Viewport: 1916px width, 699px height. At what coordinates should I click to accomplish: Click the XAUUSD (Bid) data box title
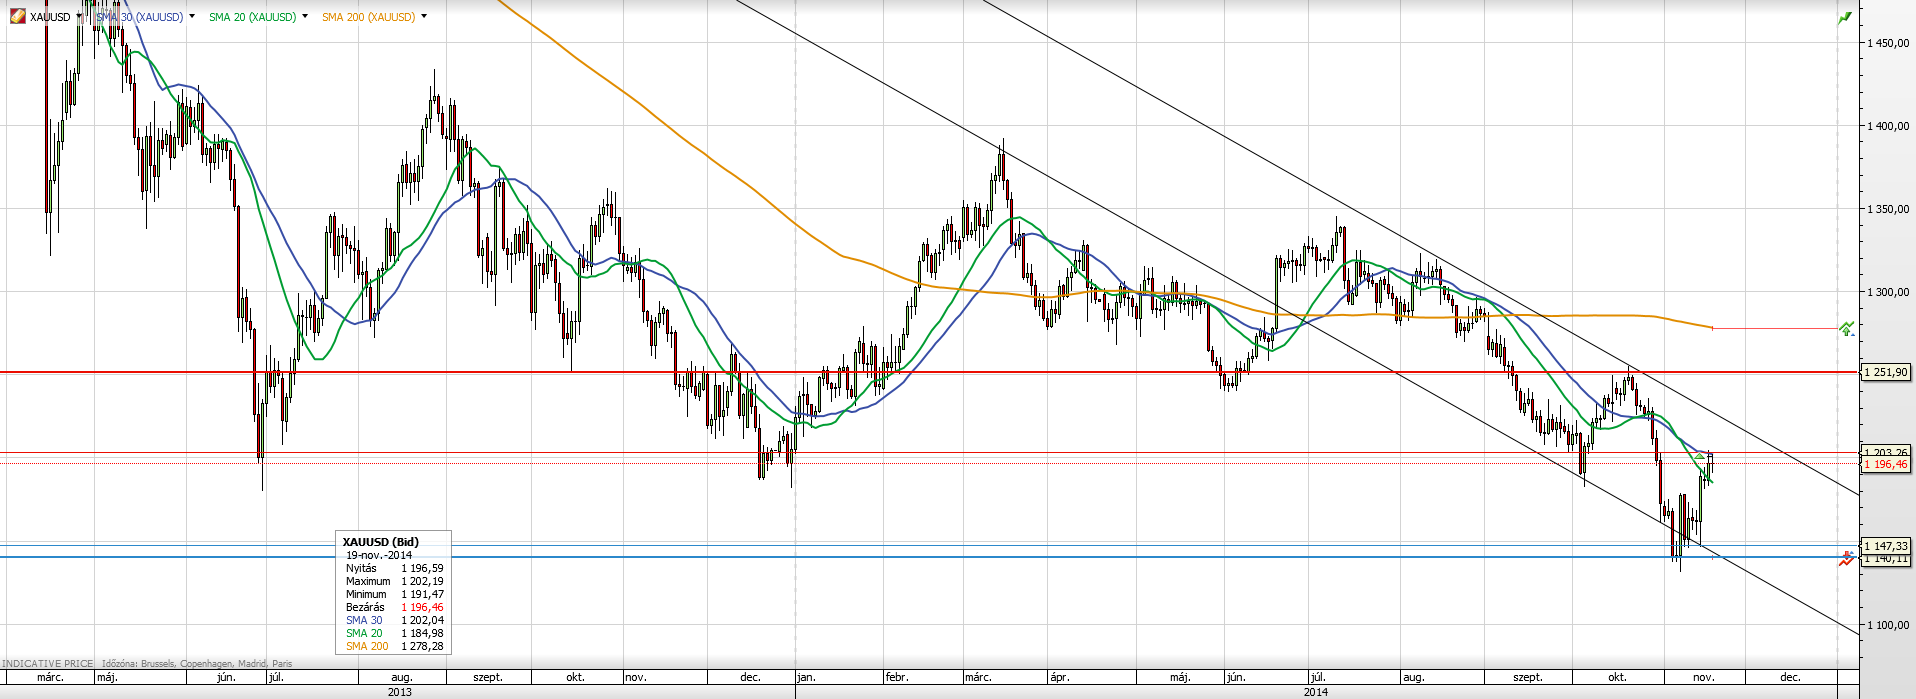[380, 542]
